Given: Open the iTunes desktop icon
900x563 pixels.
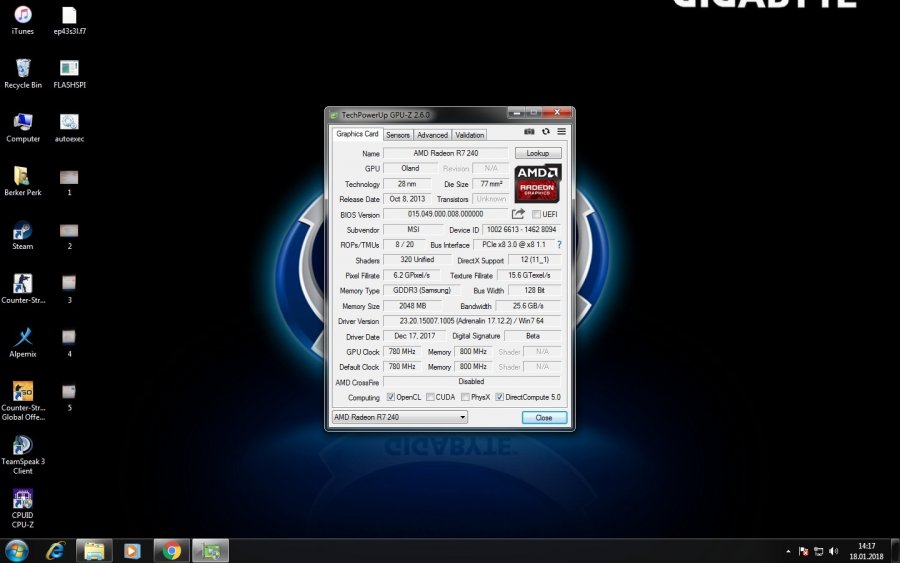Looking at the screenshot, I should pyautogui.click(x=23, y=20).
